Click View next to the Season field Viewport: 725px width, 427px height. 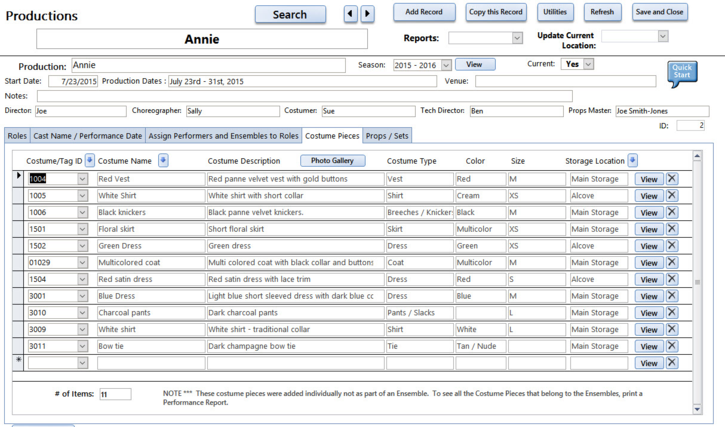click(475, 64)
